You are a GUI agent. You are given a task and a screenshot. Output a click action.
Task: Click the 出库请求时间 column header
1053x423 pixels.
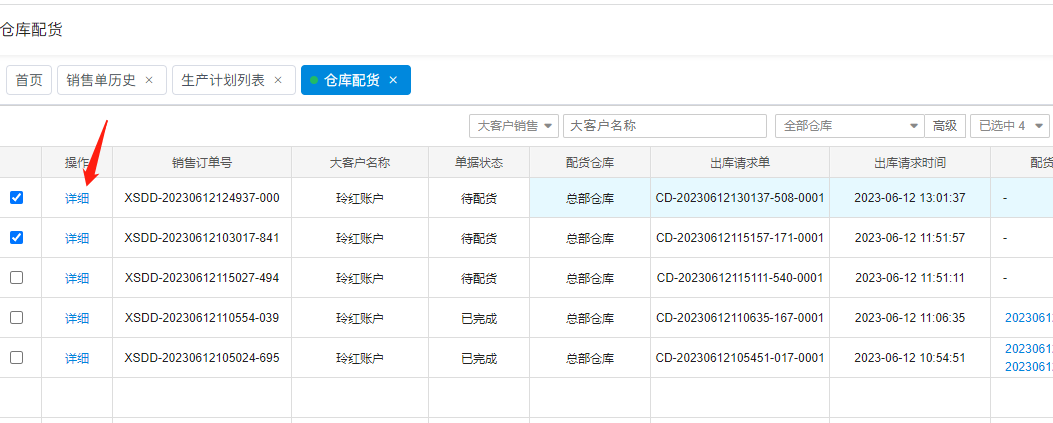[910, 162]
